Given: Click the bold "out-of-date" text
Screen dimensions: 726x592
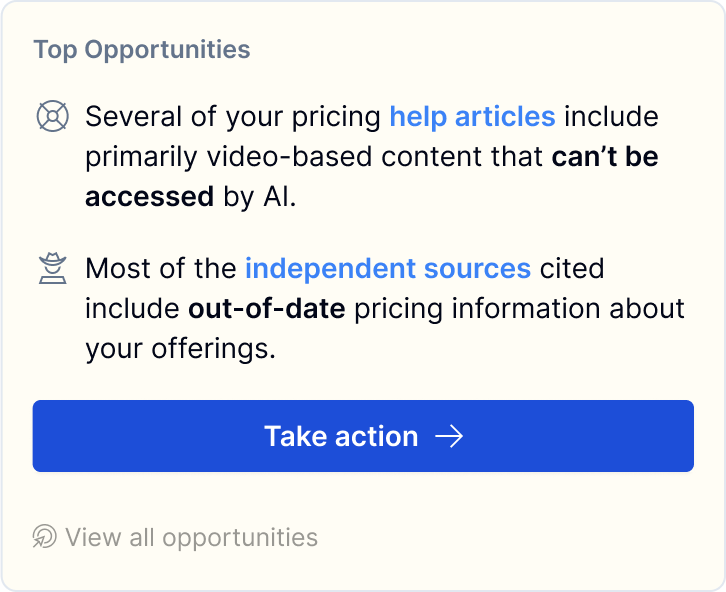Looking at the screenshot, I should 267,308.
